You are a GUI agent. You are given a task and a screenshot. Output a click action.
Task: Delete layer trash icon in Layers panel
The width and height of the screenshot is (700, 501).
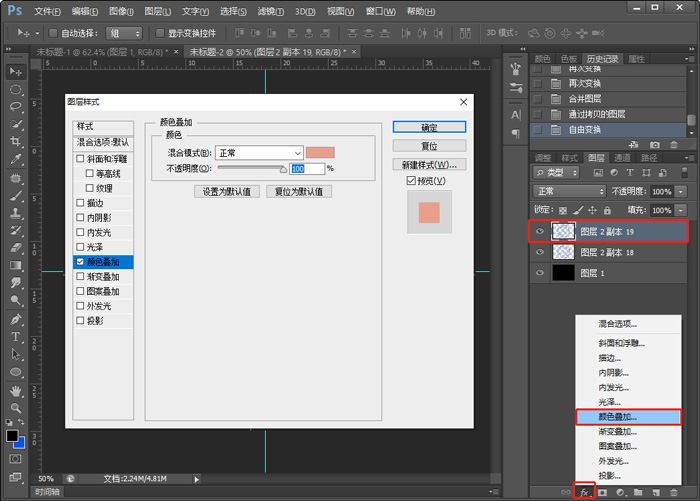[674, 493]
